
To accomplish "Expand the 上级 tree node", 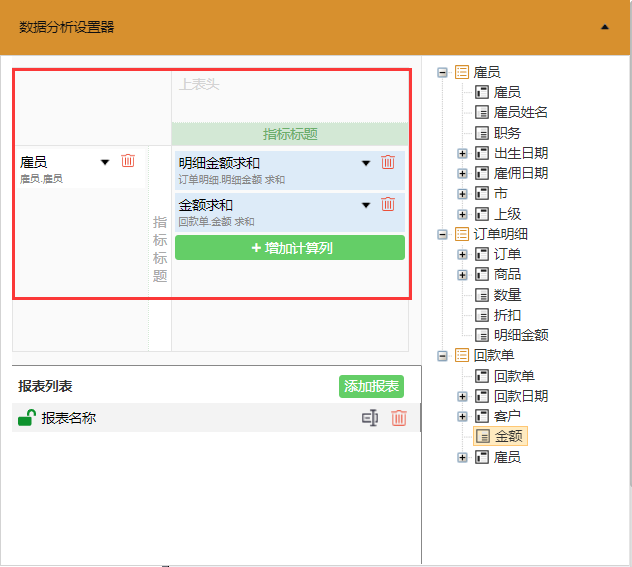I will 462,214.
